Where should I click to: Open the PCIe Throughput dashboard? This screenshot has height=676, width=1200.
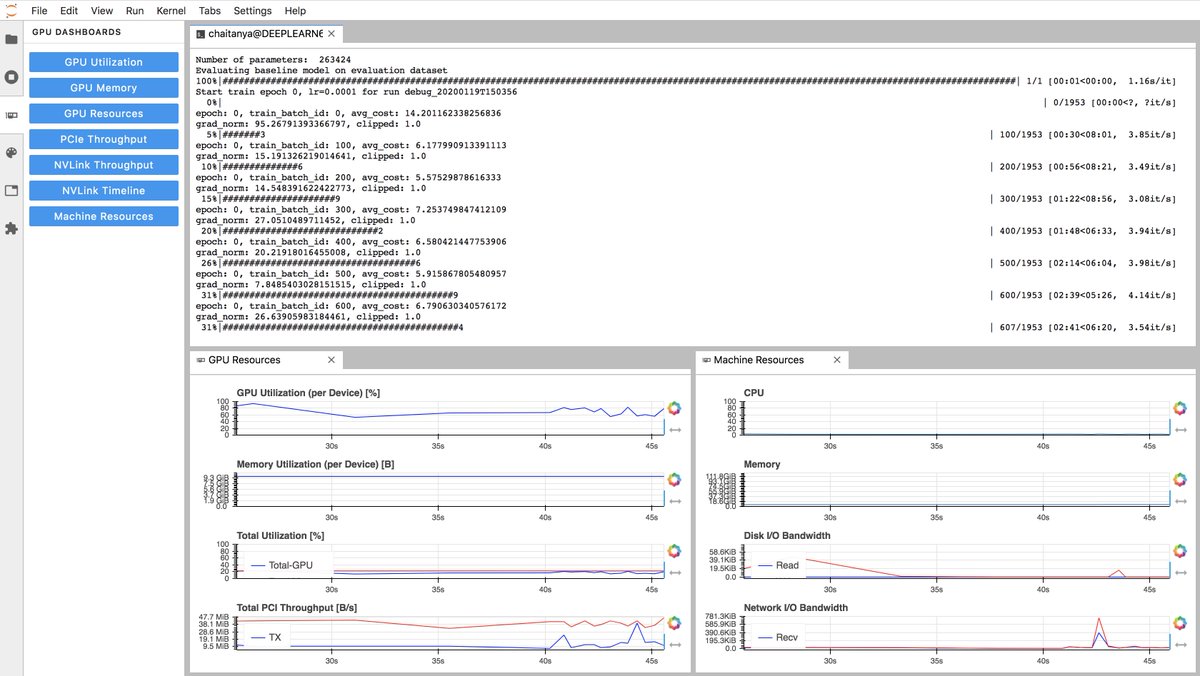(104, 139)
